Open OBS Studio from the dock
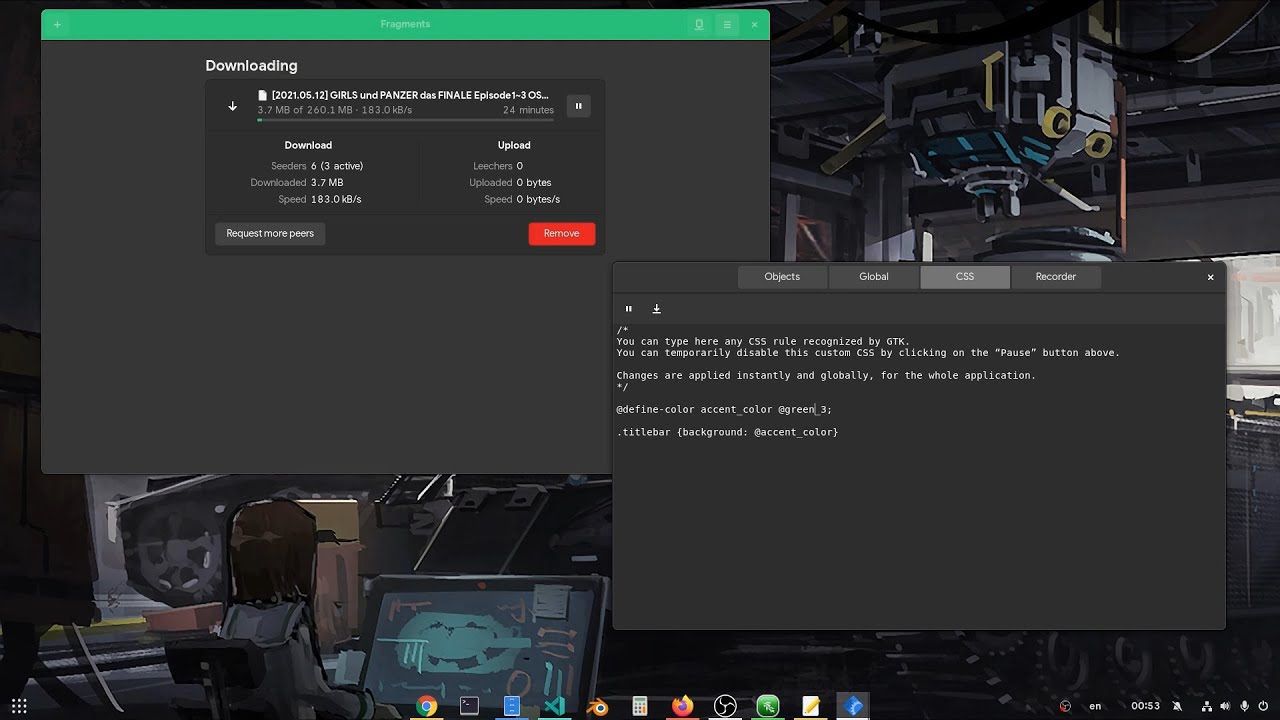Screen dimensions: 1280x720 point(725,707)
